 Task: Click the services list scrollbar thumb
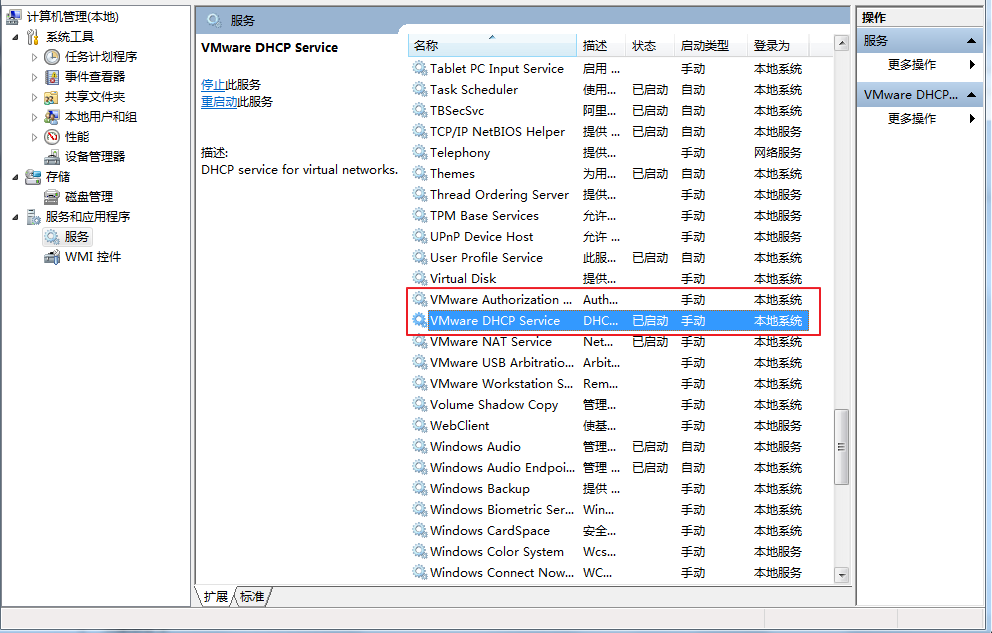pos(841,446)
